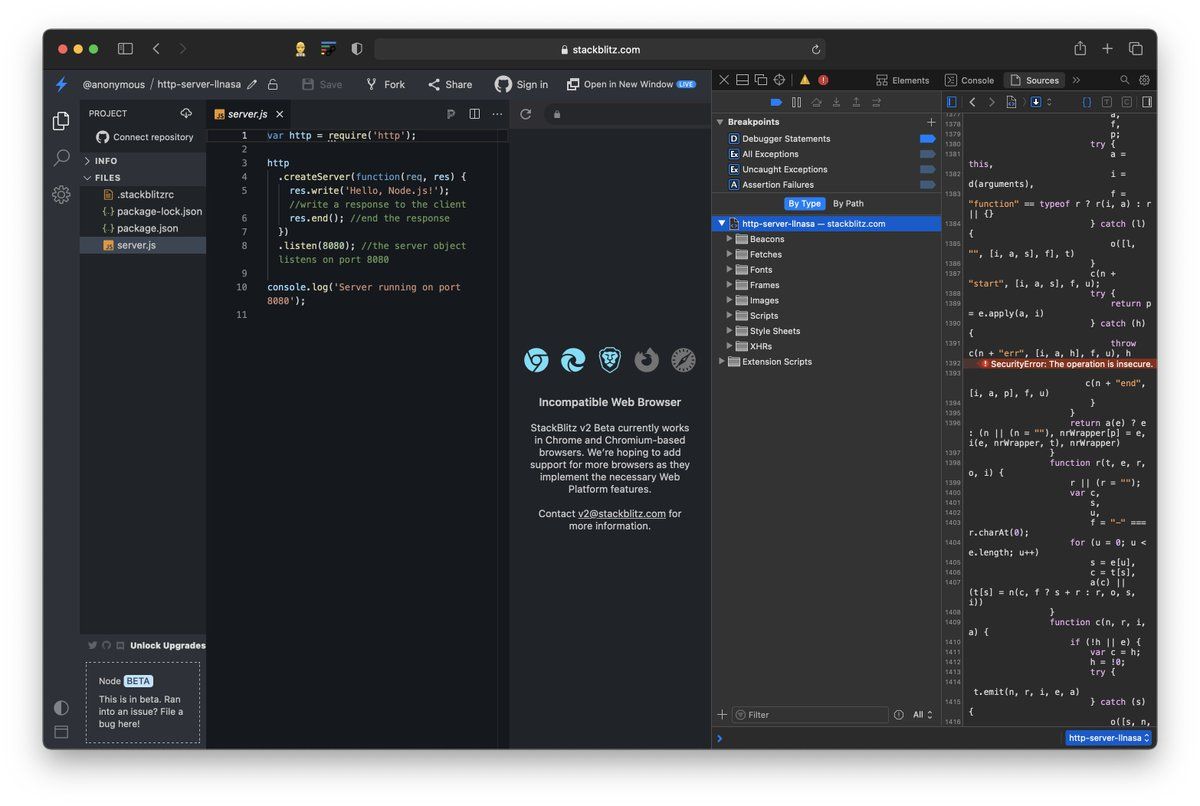Image resolution: width=1200 pixels, height=806 pixels.
Task: Toggle the Debugger Statements breakpoint
Action: (927, 139)
